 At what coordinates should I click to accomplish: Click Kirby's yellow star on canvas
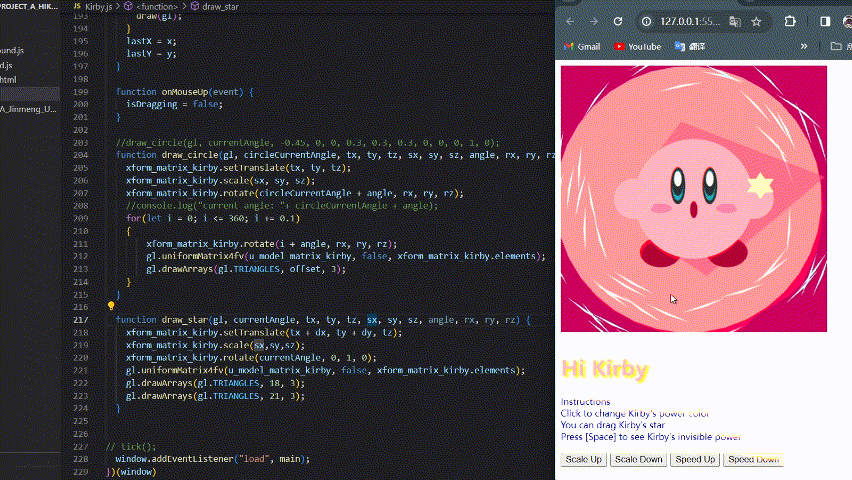760,185
